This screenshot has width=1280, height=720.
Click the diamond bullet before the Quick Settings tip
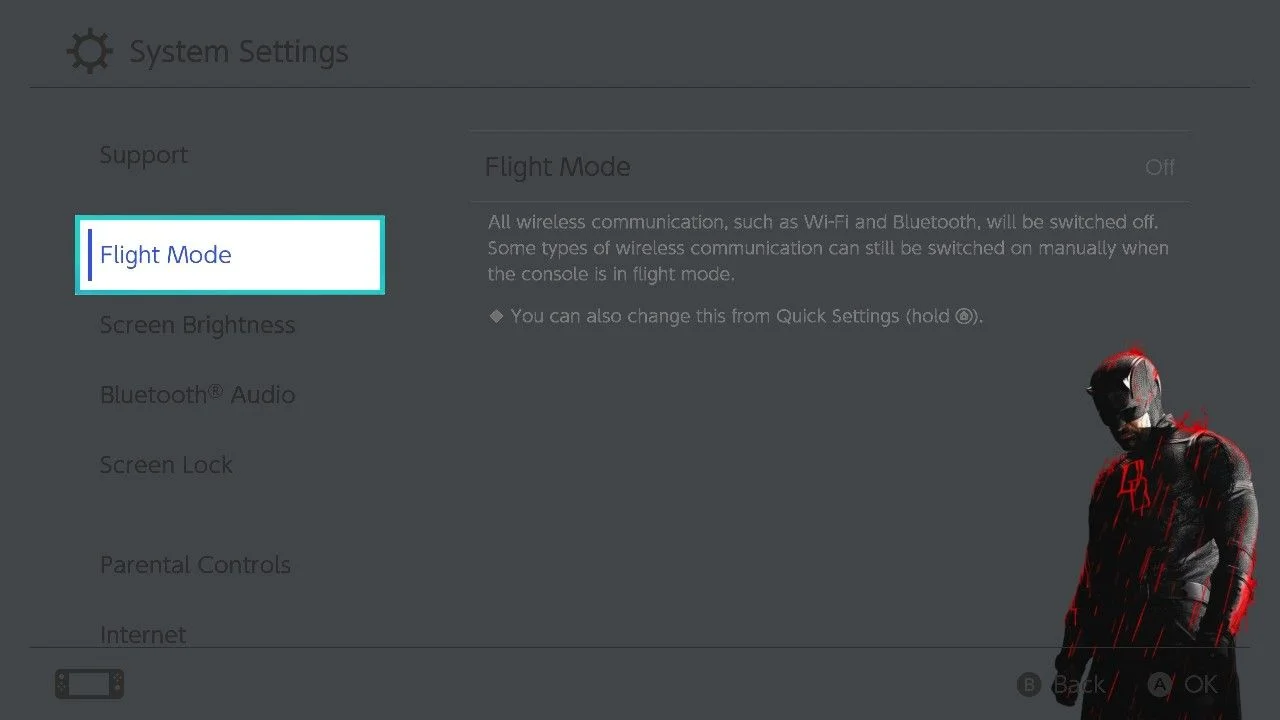pos(495,316)
